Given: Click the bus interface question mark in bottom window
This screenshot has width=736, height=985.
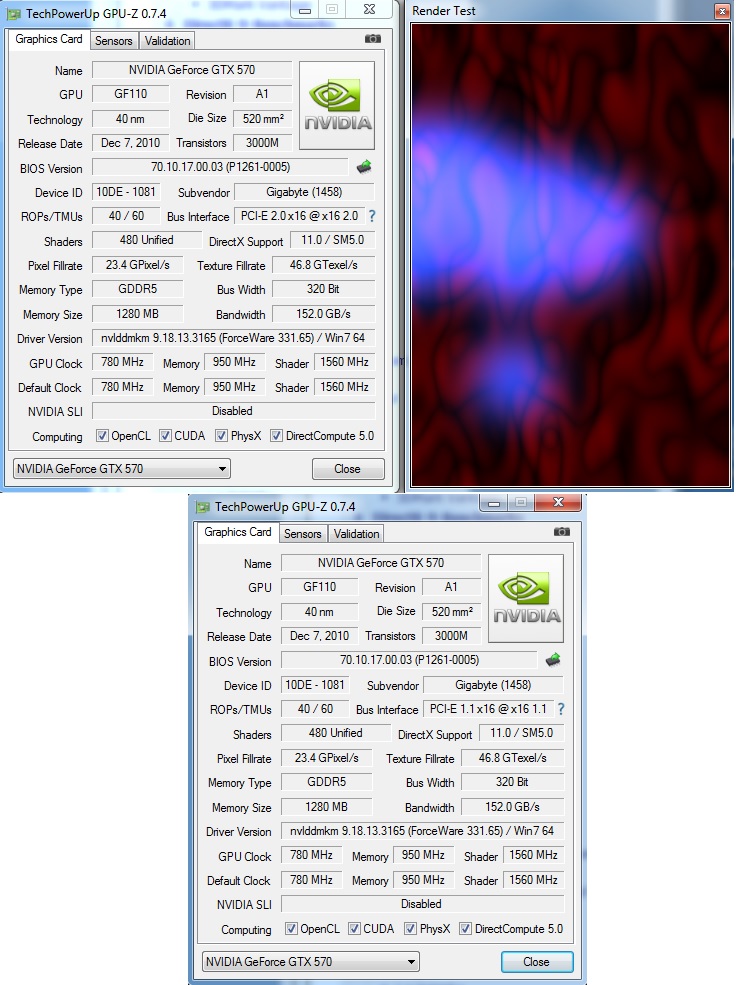Looking at the screenshot, I should (561, 709).
